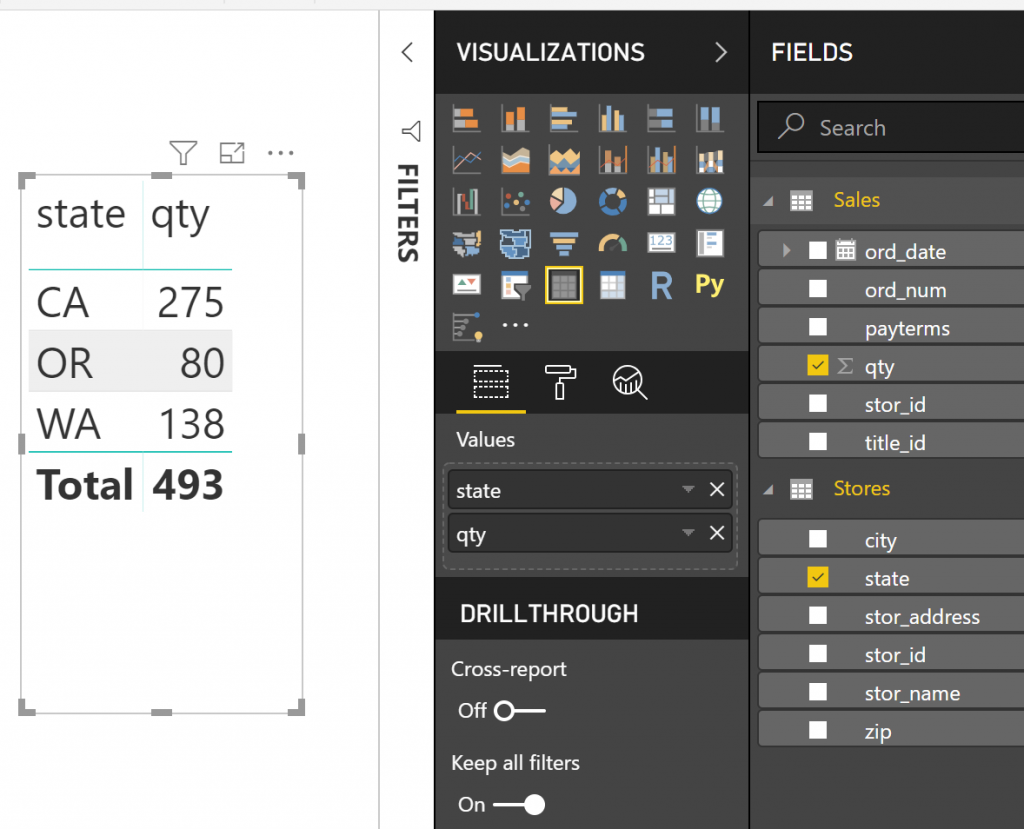The height and width of the screenshot is (829, 1024).
Task: Remove qty from Values well
Action: pyautogui.click(x=717, y=534)
